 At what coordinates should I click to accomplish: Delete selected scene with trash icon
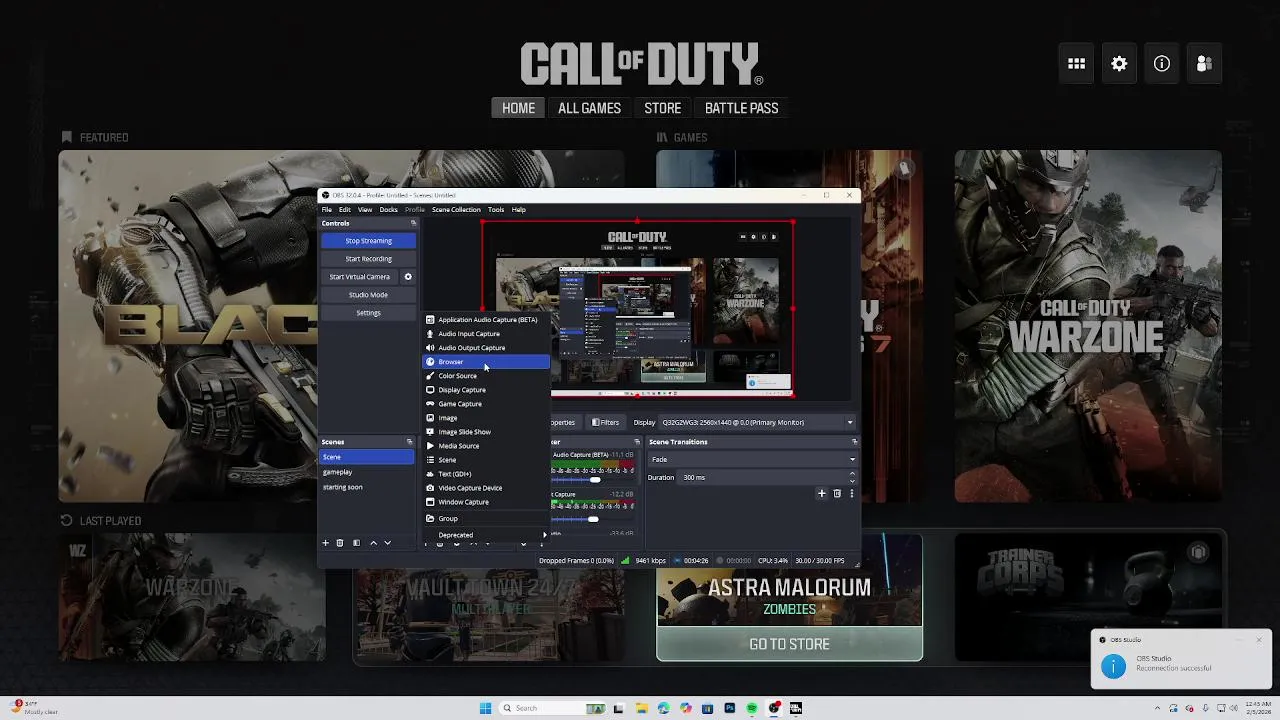pos(340,543)
